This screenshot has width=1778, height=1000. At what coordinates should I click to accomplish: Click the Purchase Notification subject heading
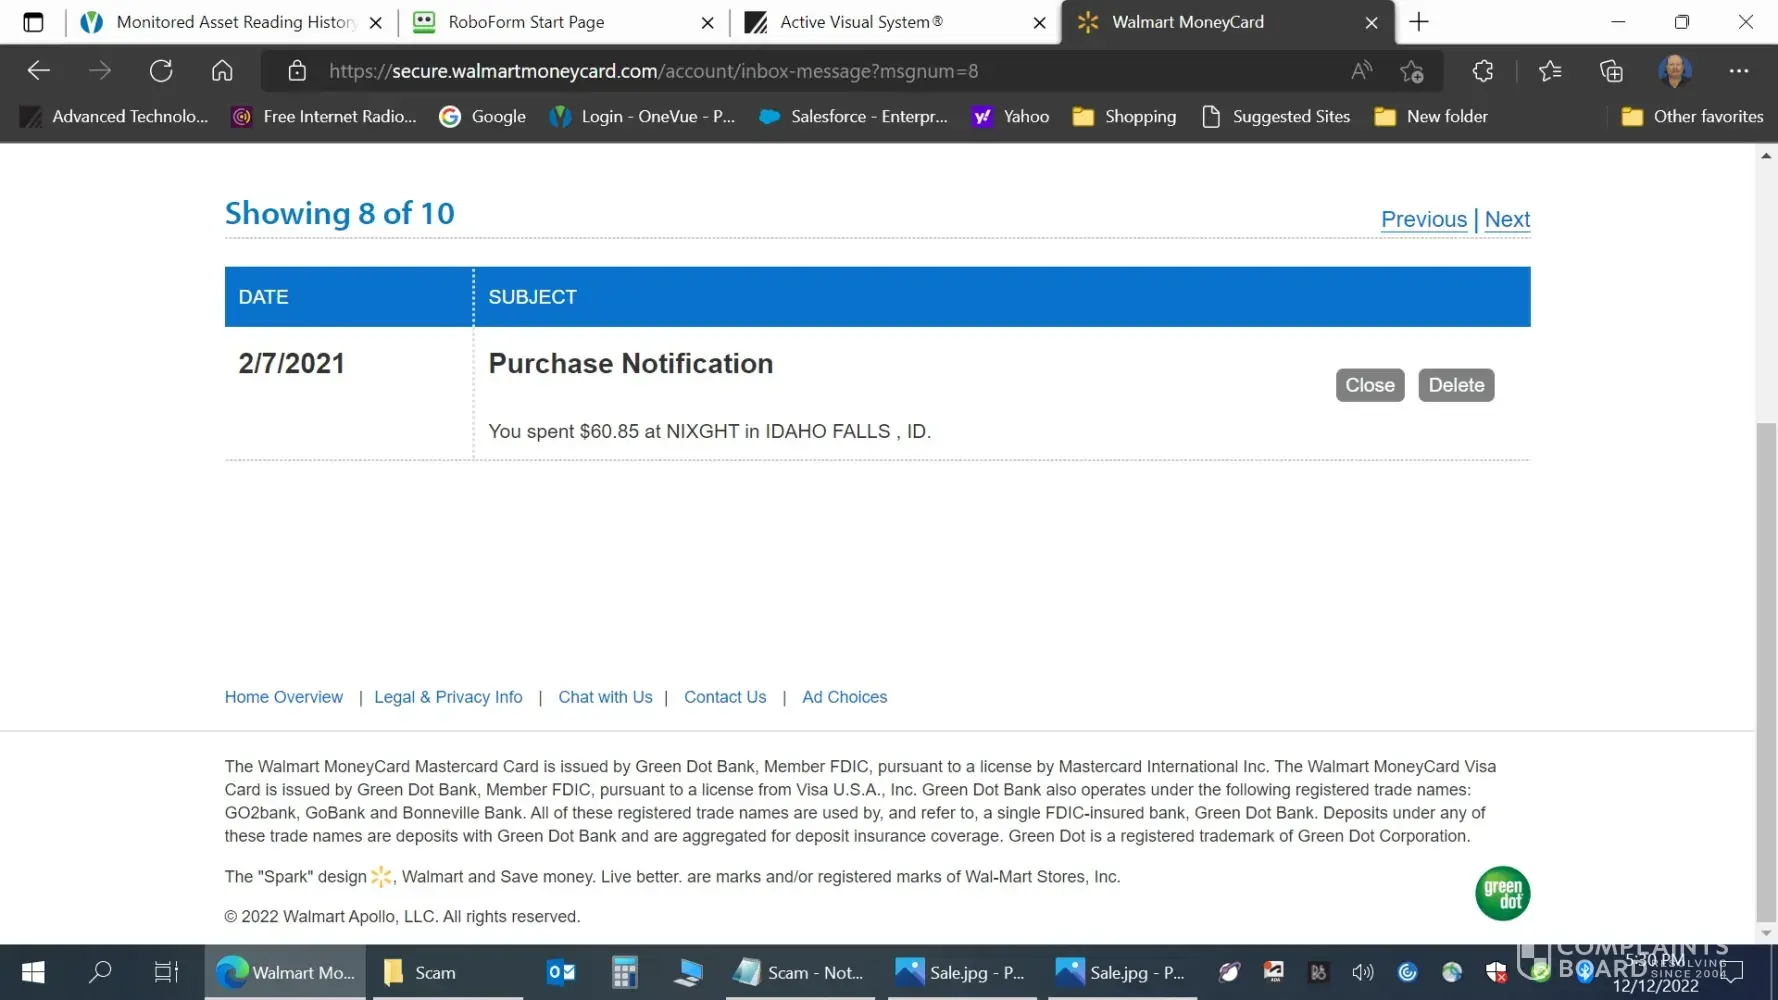[x=631, y=364]
